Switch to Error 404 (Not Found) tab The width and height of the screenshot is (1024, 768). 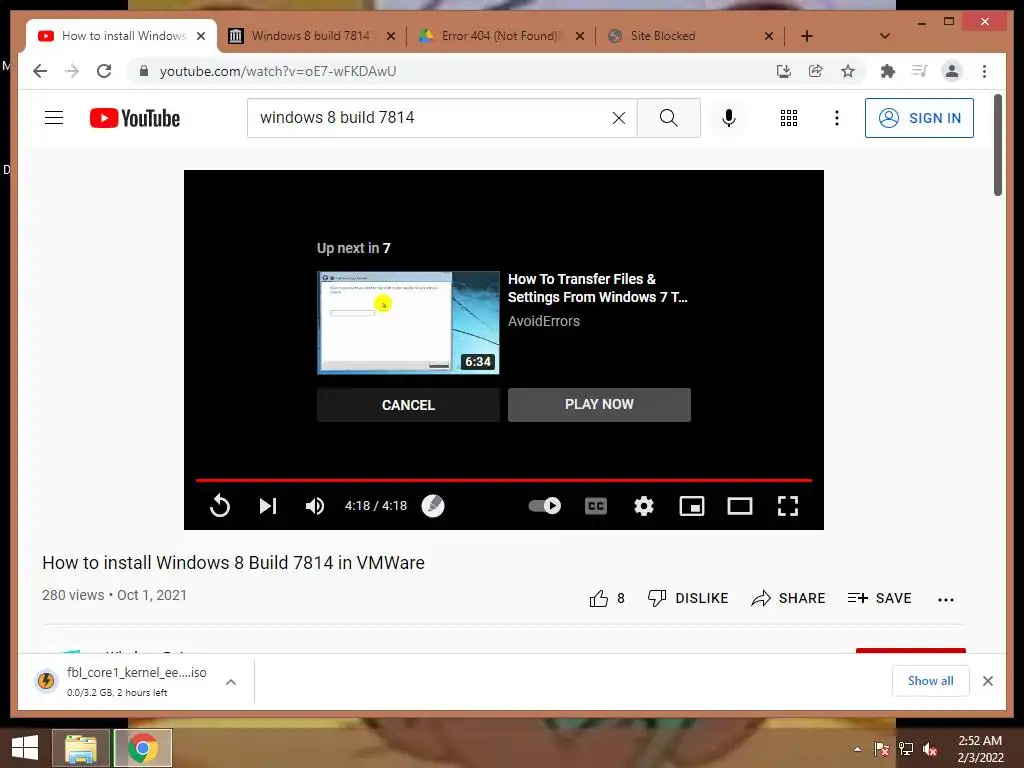502,36
